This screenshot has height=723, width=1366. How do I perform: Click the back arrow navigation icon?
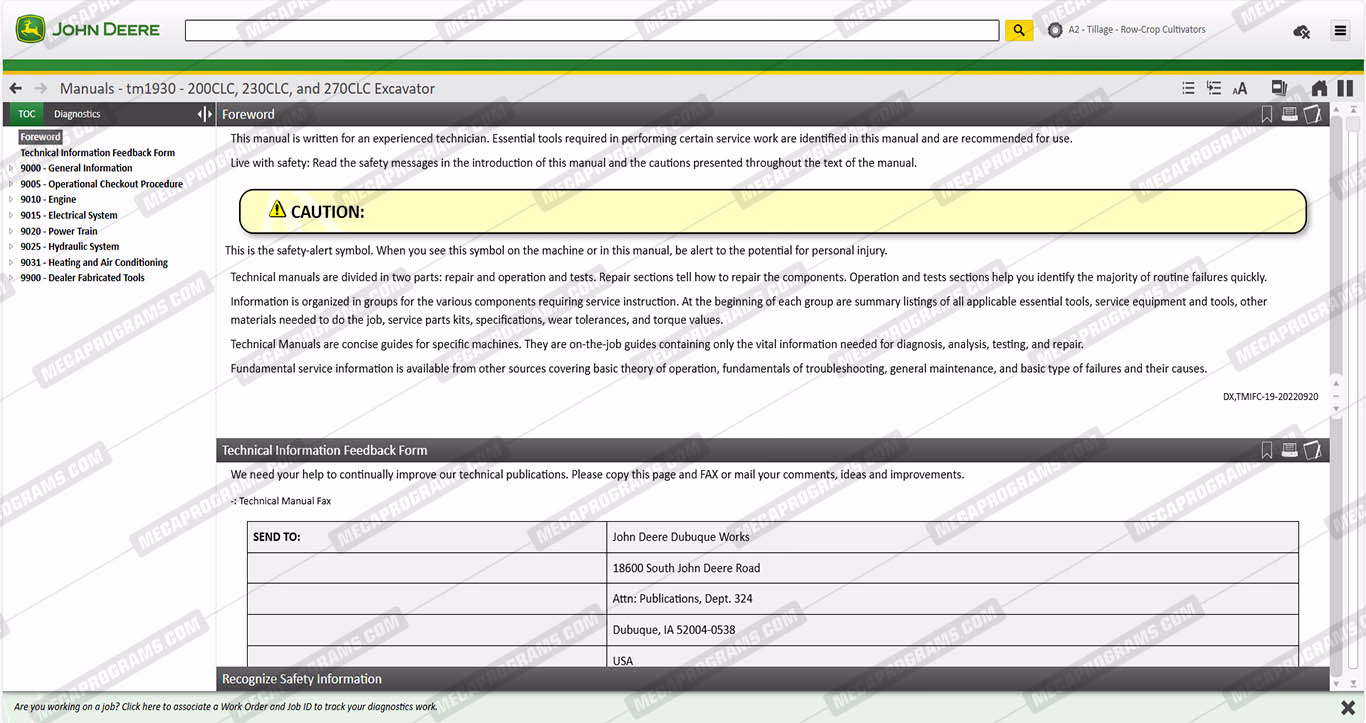tap(16, 89)
